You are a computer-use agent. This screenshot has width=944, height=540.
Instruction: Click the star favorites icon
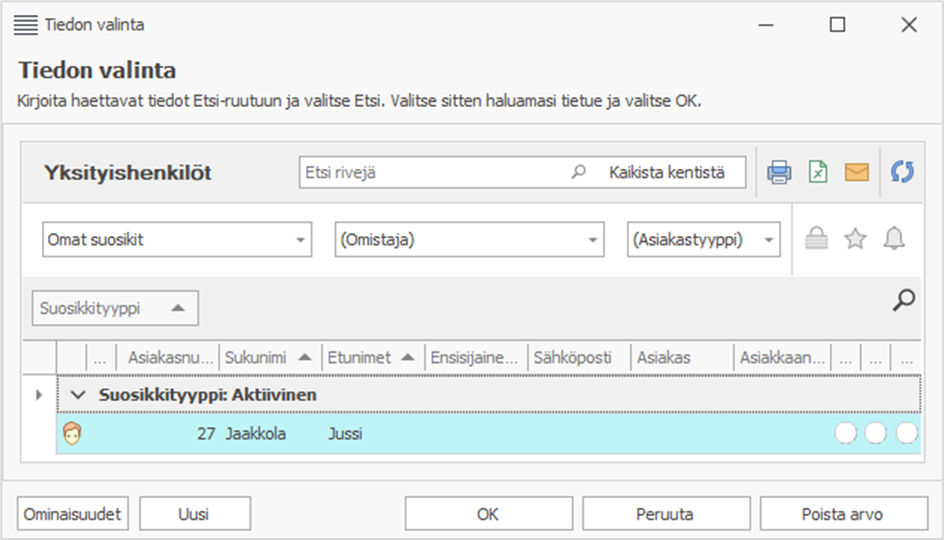click(x=855, y=239)
